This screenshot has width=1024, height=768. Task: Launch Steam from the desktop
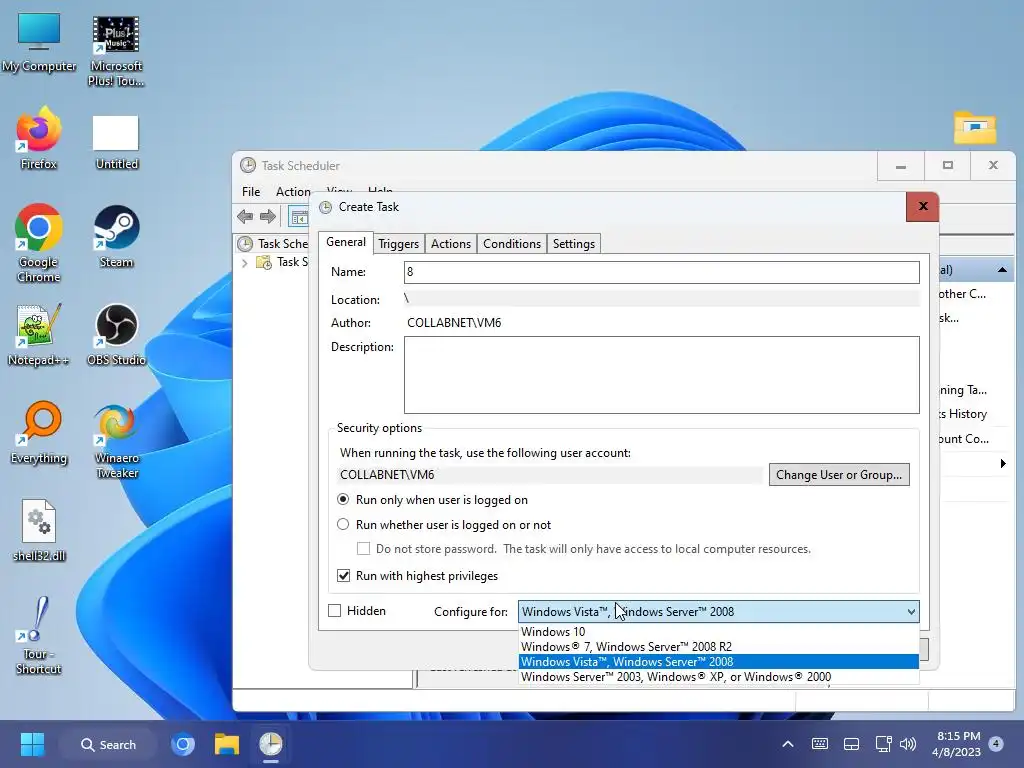coord(116,236)
